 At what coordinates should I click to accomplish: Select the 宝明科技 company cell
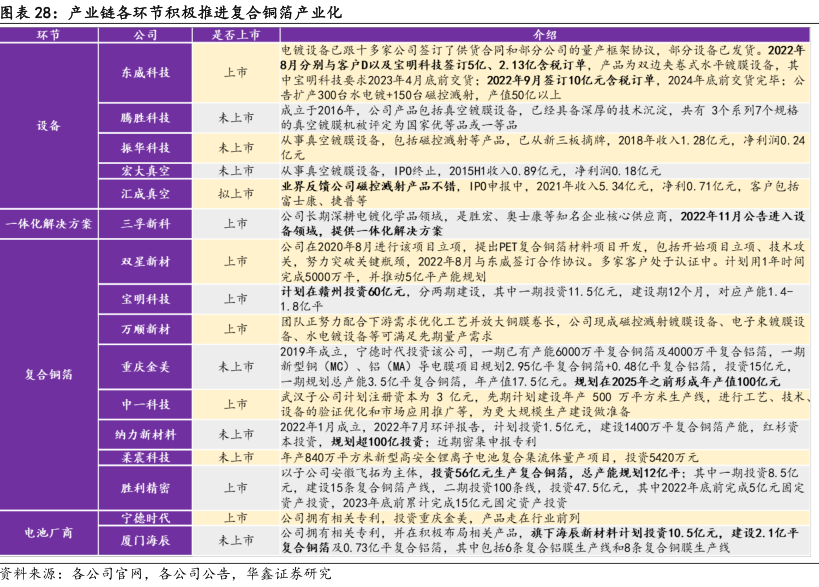click(x=145, y=298)
